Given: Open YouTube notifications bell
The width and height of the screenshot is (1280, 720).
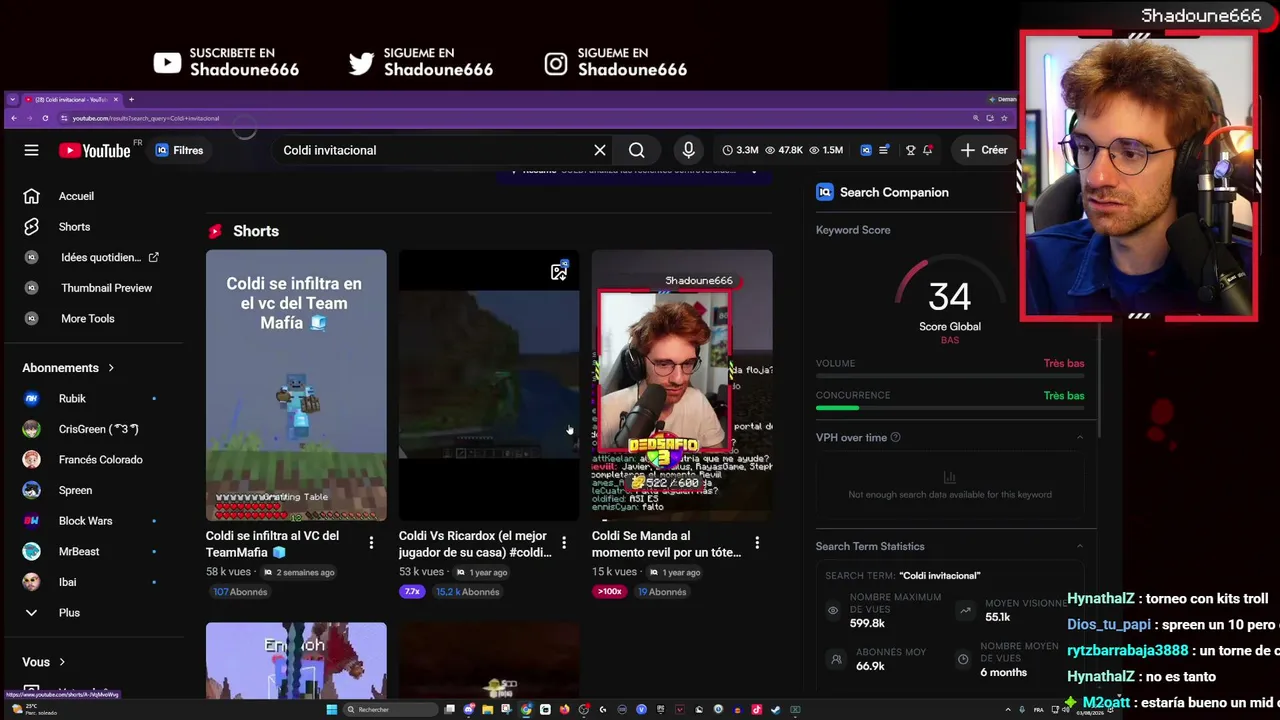Looking at the screenshot, I should pos(928,150).
